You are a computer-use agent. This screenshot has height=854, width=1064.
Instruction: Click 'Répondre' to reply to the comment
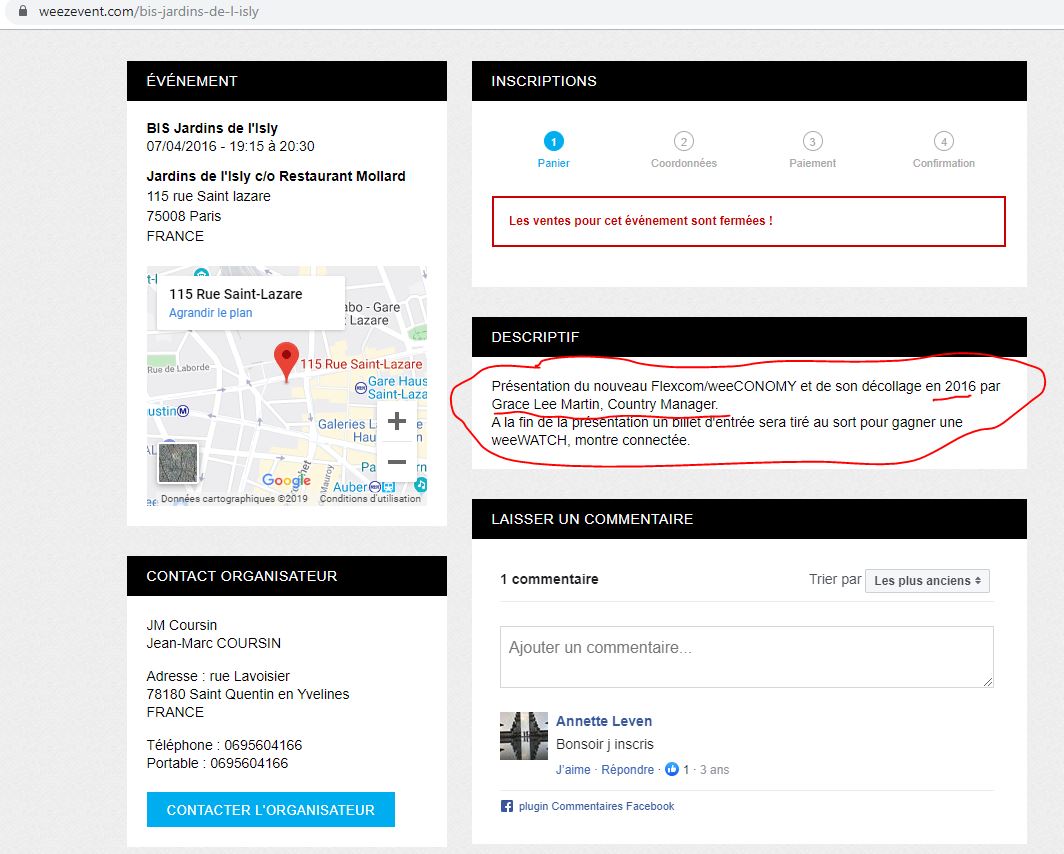point(627,770)
